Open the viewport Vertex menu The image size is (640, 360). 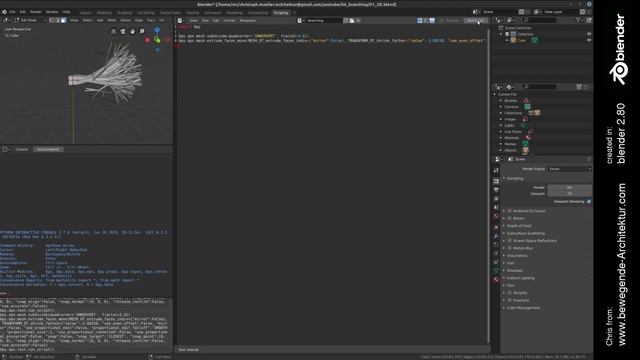coord(125,20)
